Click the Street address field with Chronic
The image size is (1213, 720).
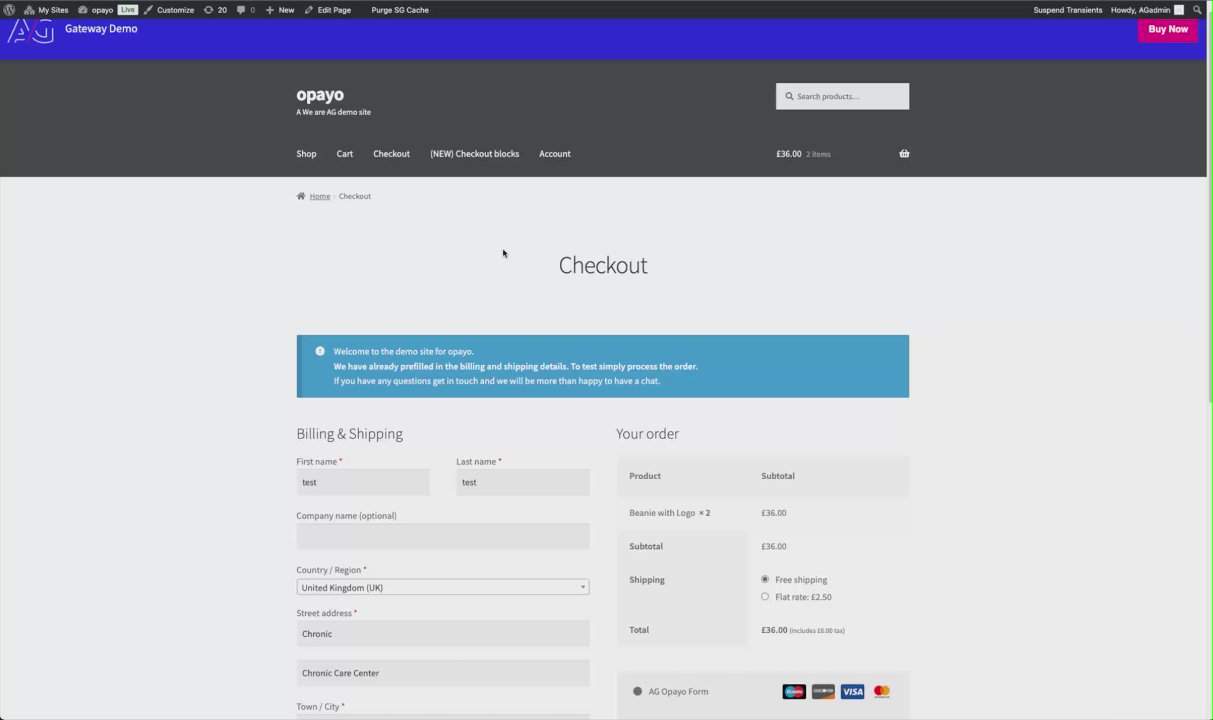pyautogui.click(x=443, y=634)
